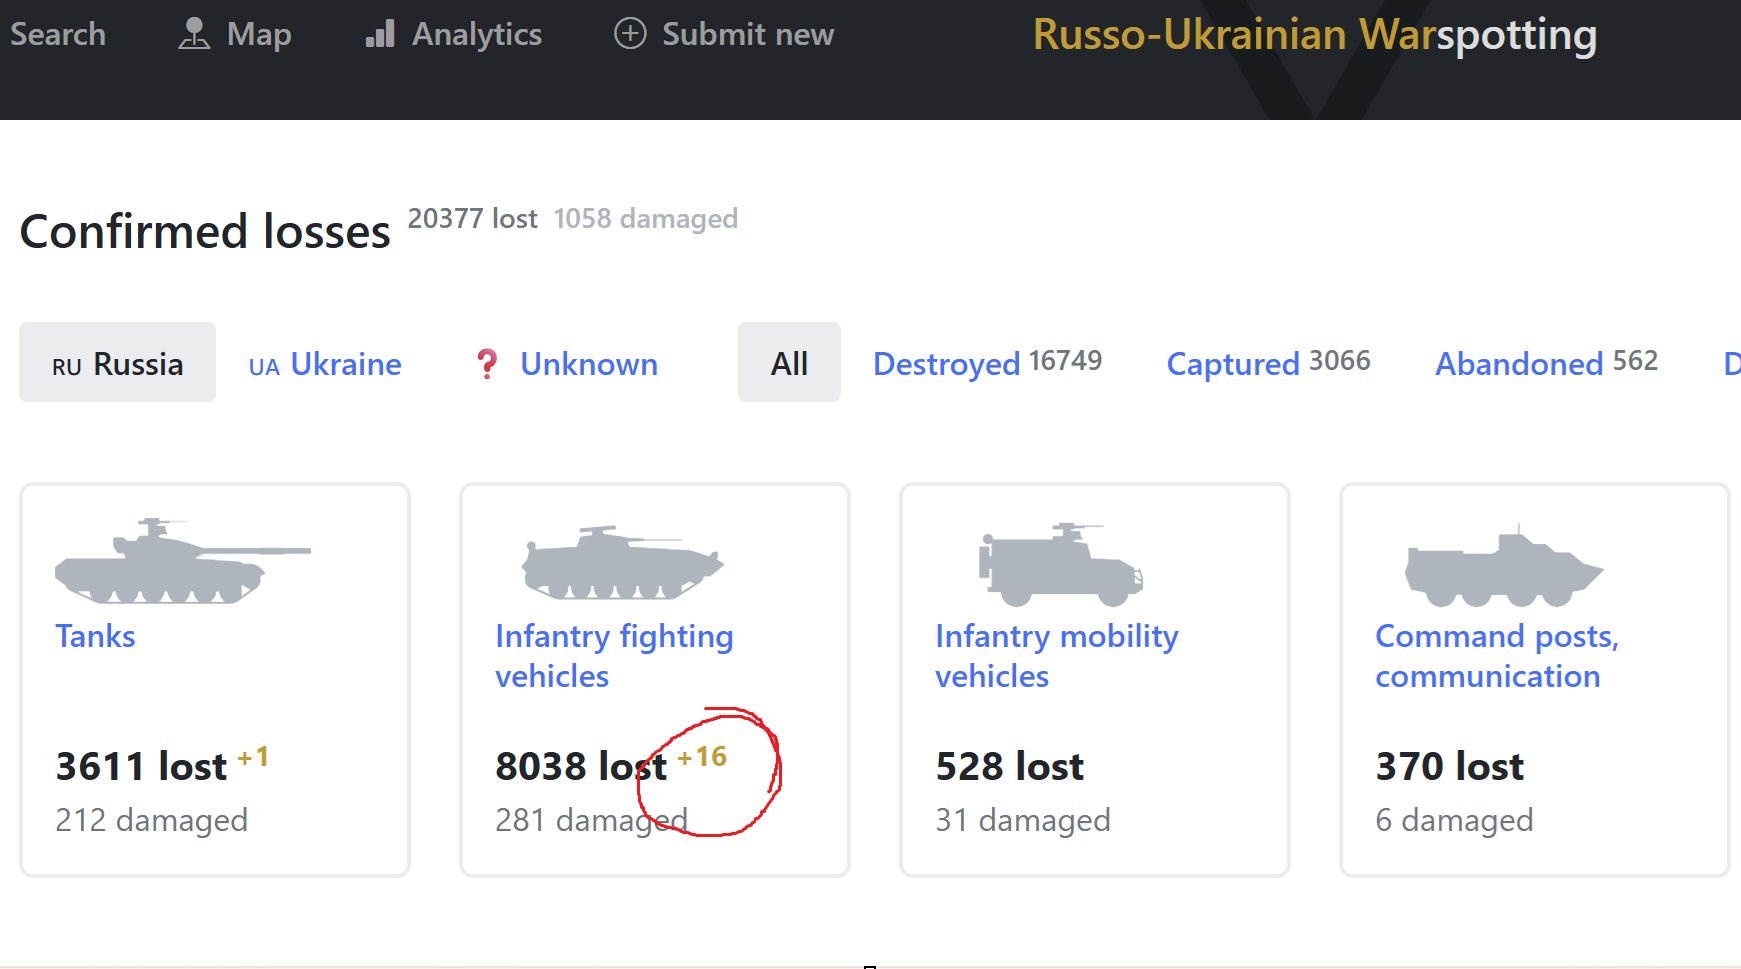Filter by Captured losses
Screen dimensions: 1741x969
point(1233,364)
